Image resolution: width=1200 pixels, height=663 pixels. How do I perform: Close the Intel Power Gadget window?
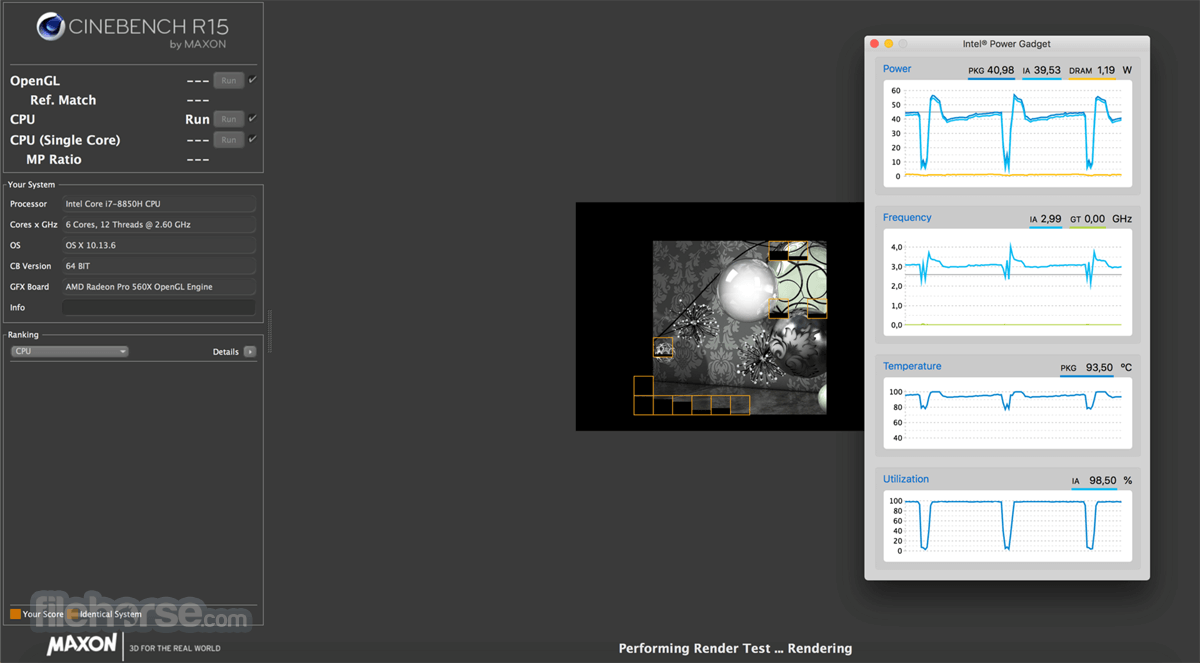(874, 44)
